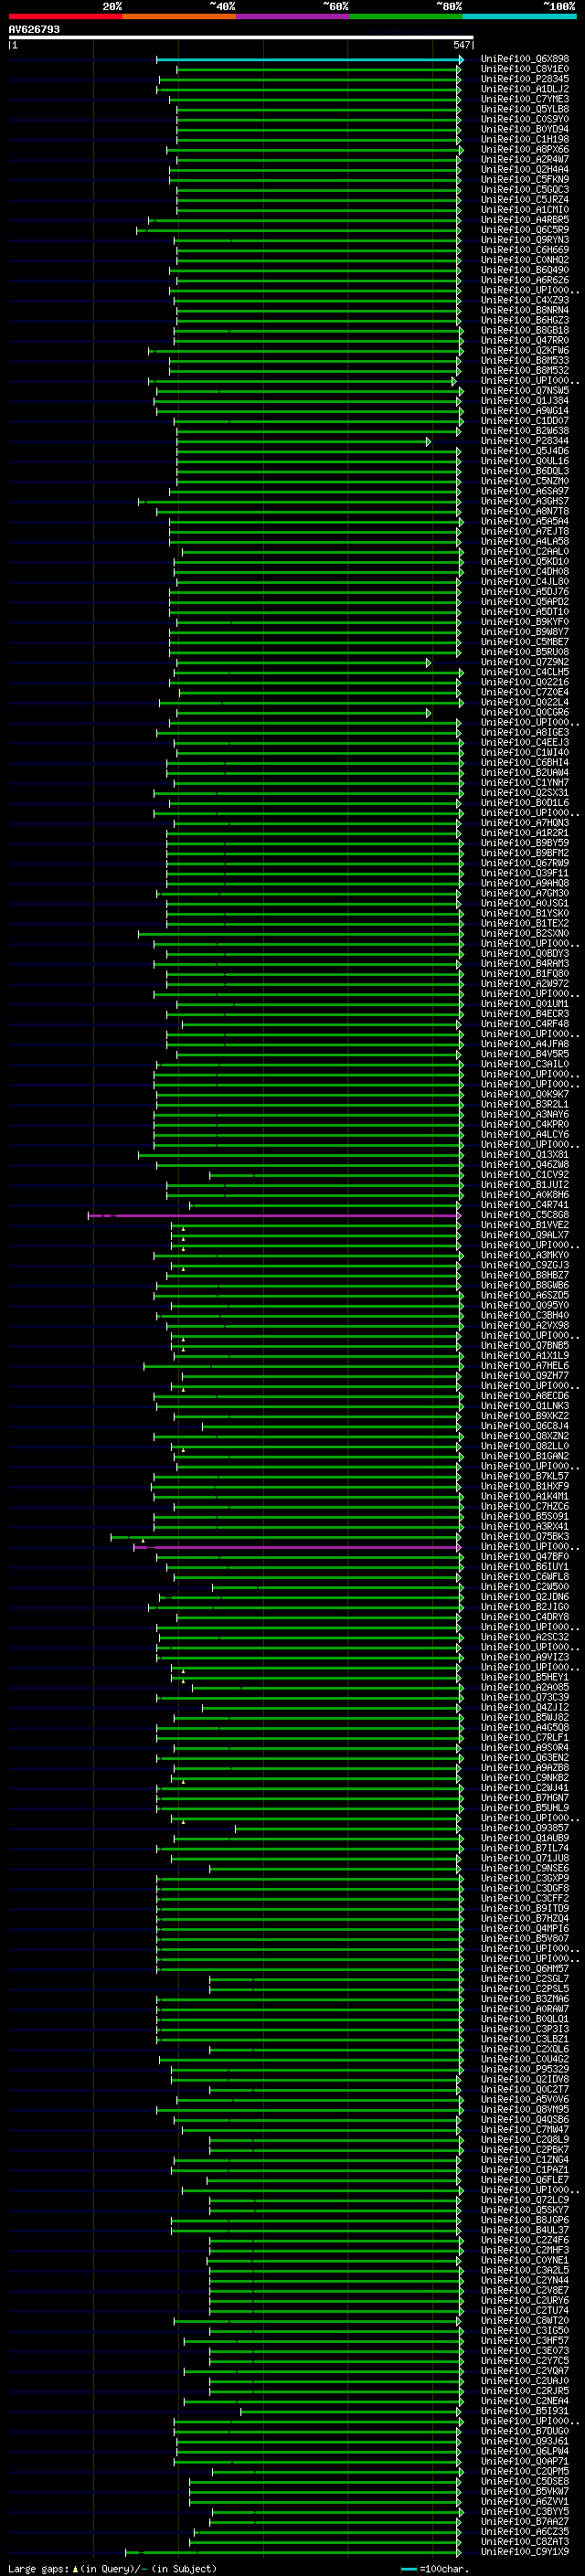The height and width of the screenshot is (2576, 585).
Task: Select hit label UniRef100_B0YD94
Action: click(x=525, y=129)
